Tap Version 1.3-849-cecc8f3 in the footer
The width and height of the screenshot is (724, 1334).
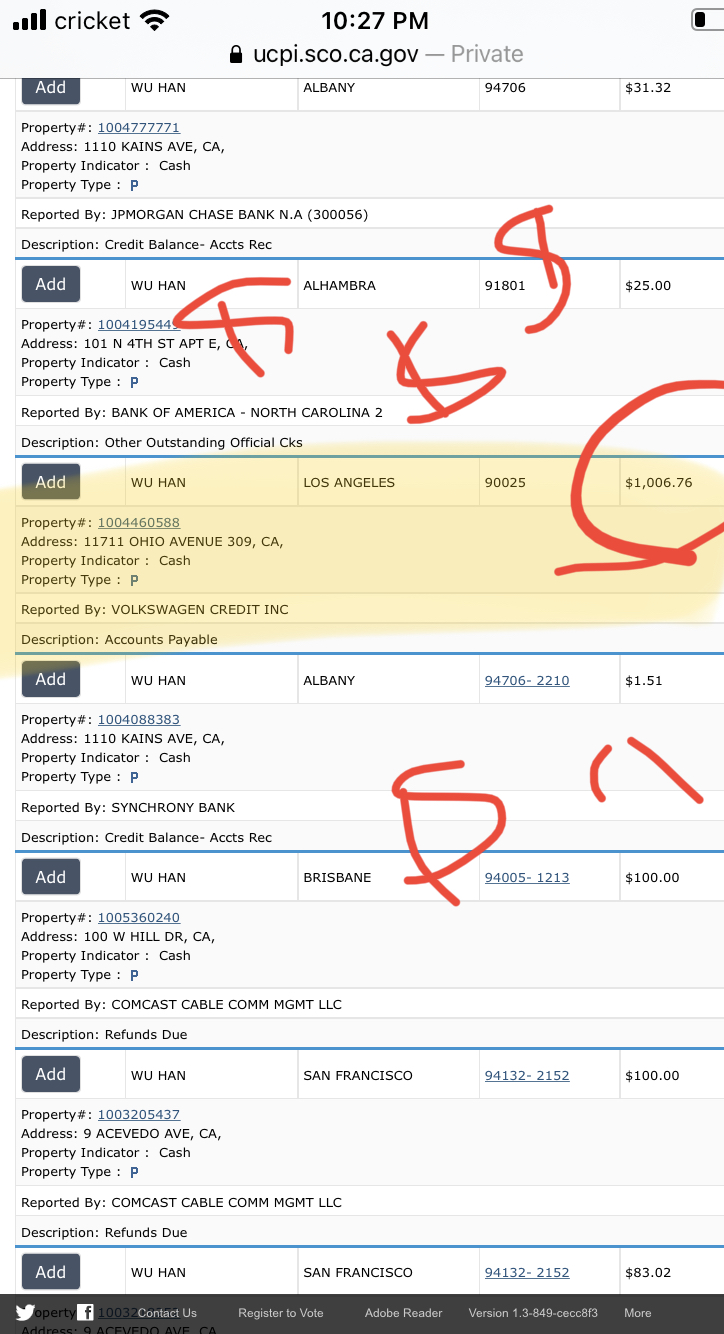[x=533, y=1313]
